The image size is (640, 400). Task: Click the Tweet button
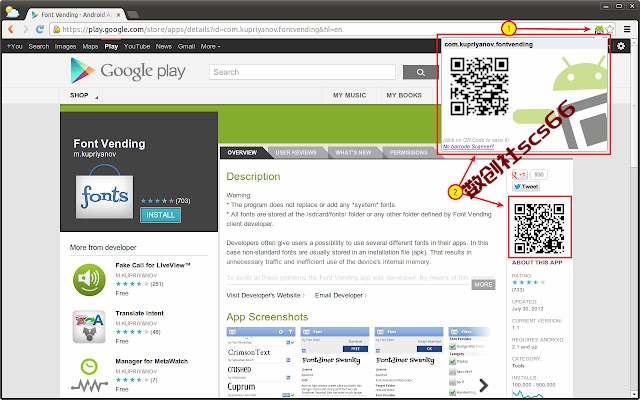526,187
